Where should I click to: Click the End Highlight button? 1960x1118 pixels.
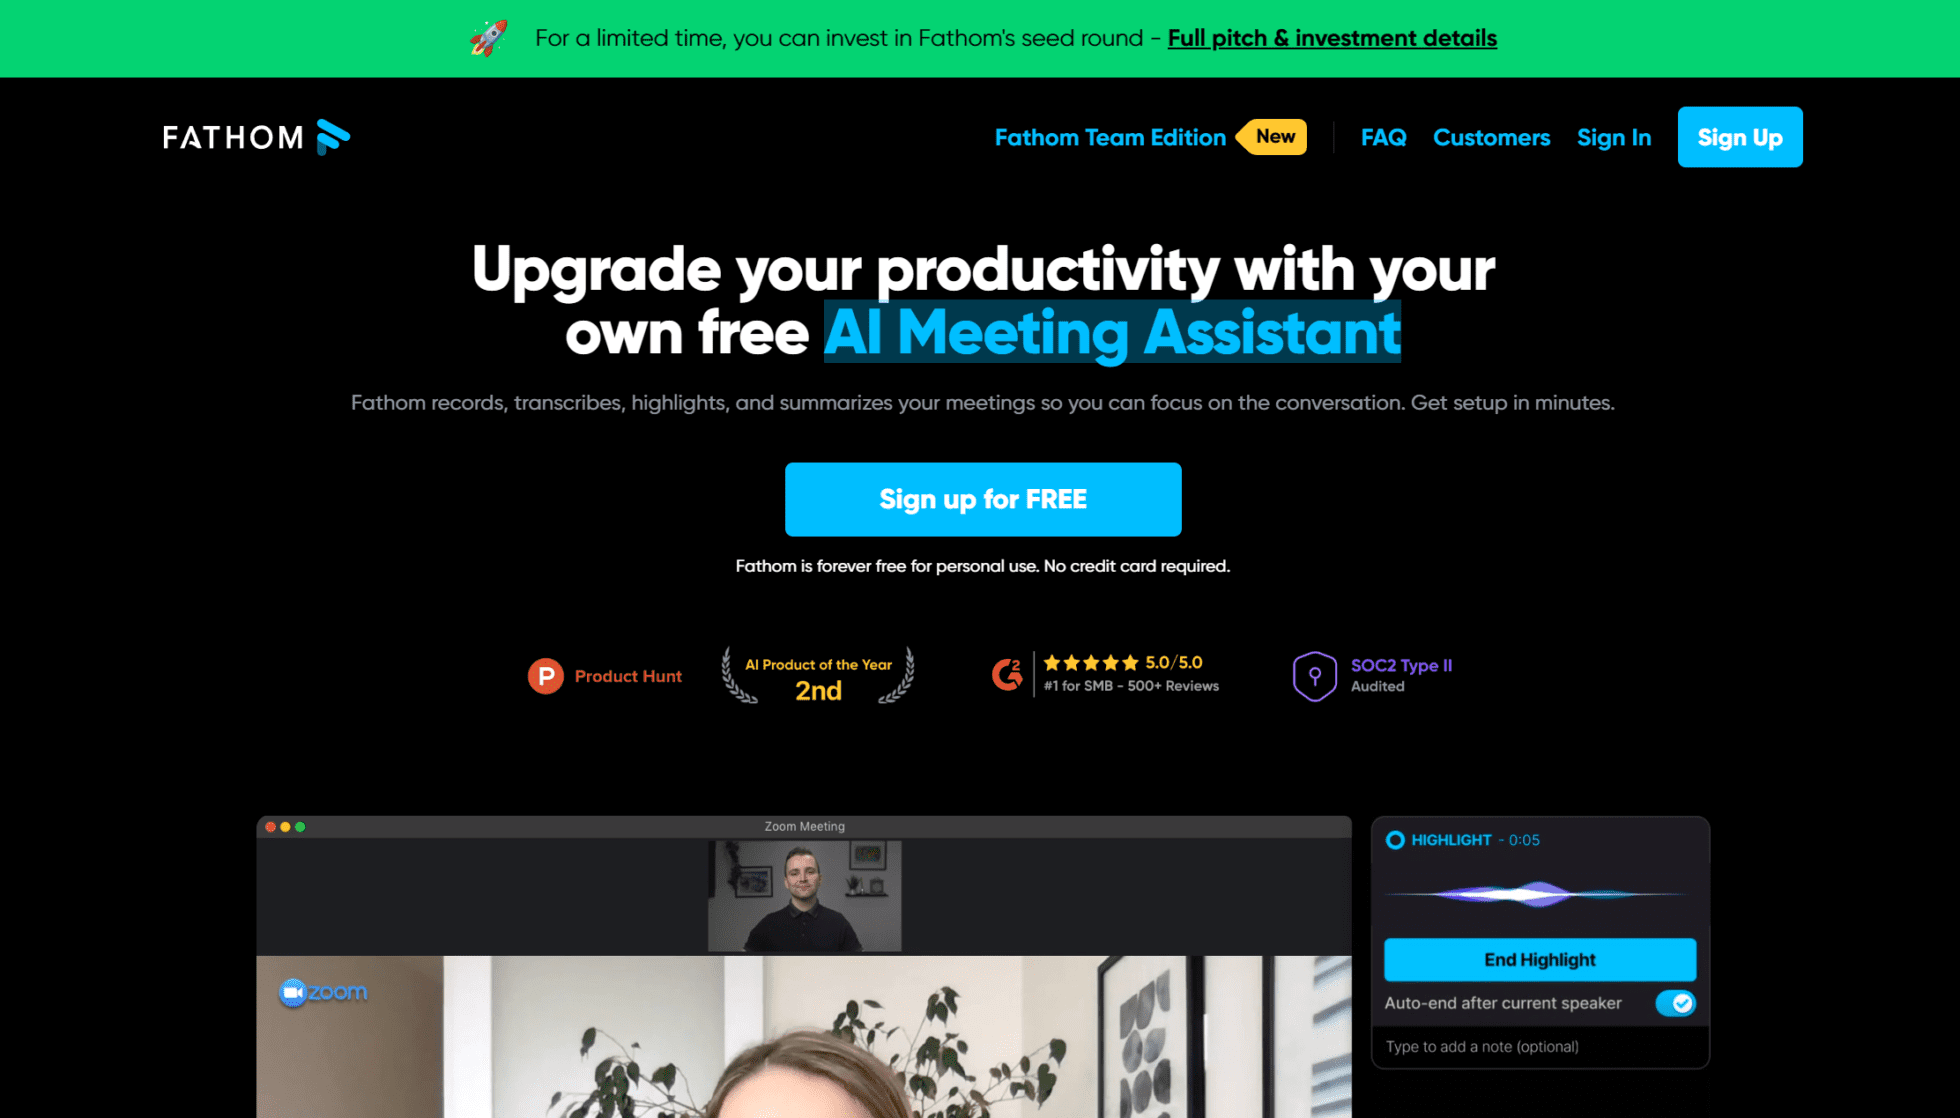(1541, 959)
